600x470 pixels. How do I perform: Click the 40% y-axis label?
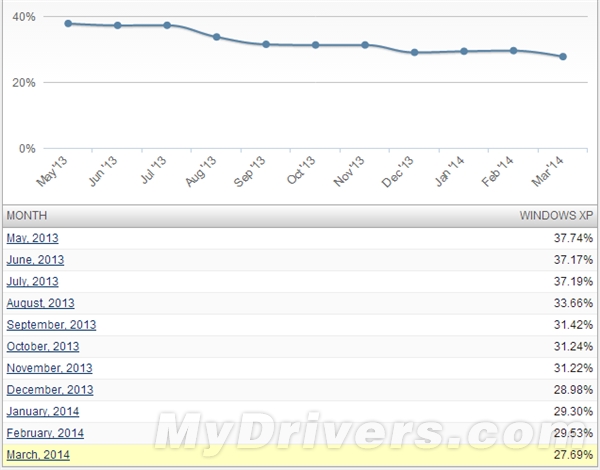click(x=24, y=17)
